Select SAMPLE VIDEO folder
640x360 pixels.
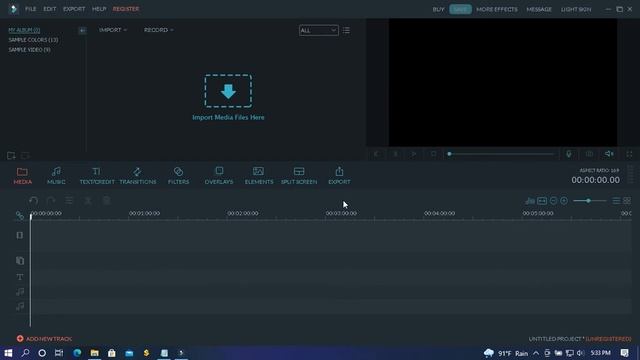point(29,50)
